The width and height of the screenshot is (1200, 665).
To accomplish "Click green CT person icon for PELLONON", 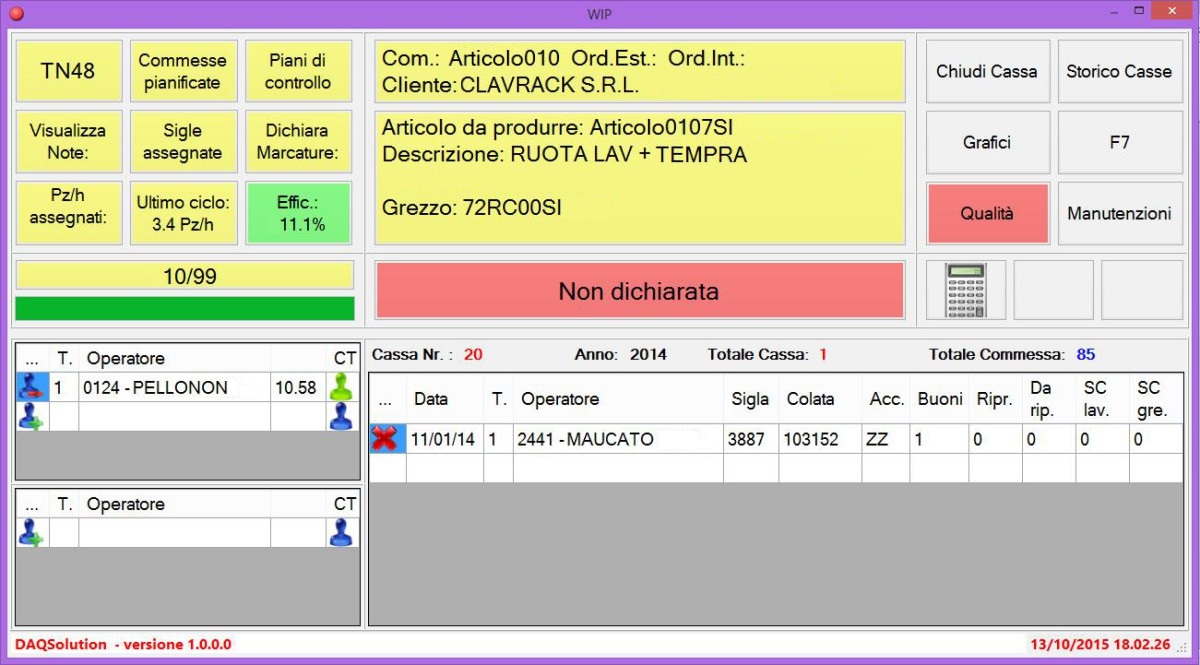I will coord(341,388).
